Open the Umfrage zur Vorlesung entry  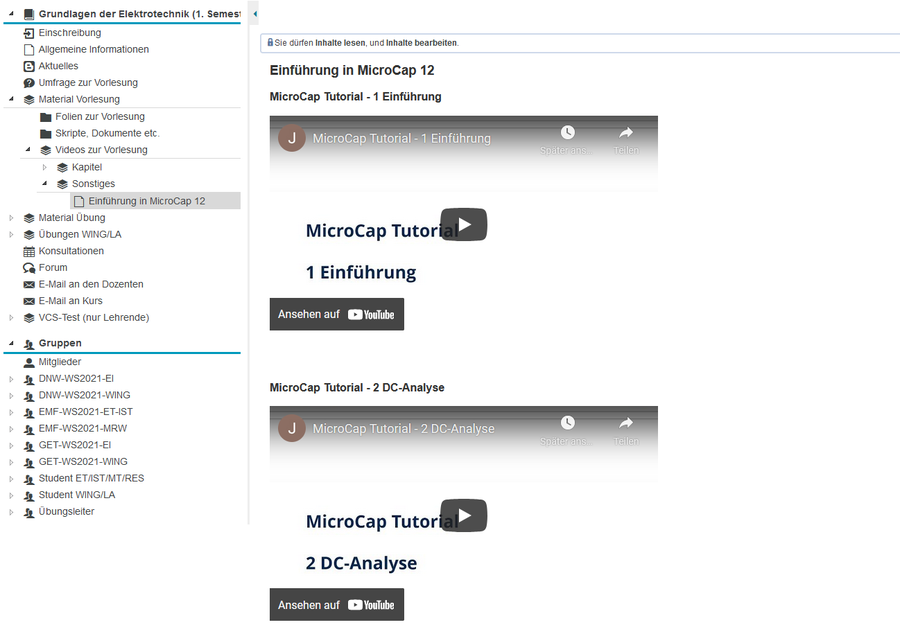[88, 83]
